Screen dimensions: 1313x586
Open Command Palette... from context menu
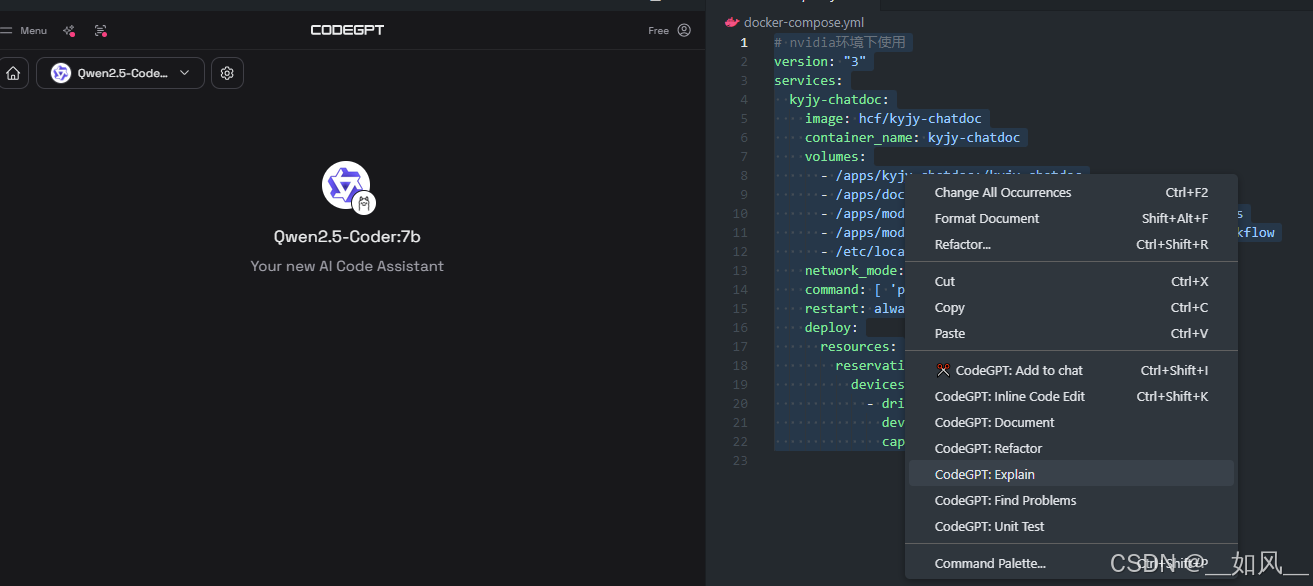click(x=1071, y=564)
